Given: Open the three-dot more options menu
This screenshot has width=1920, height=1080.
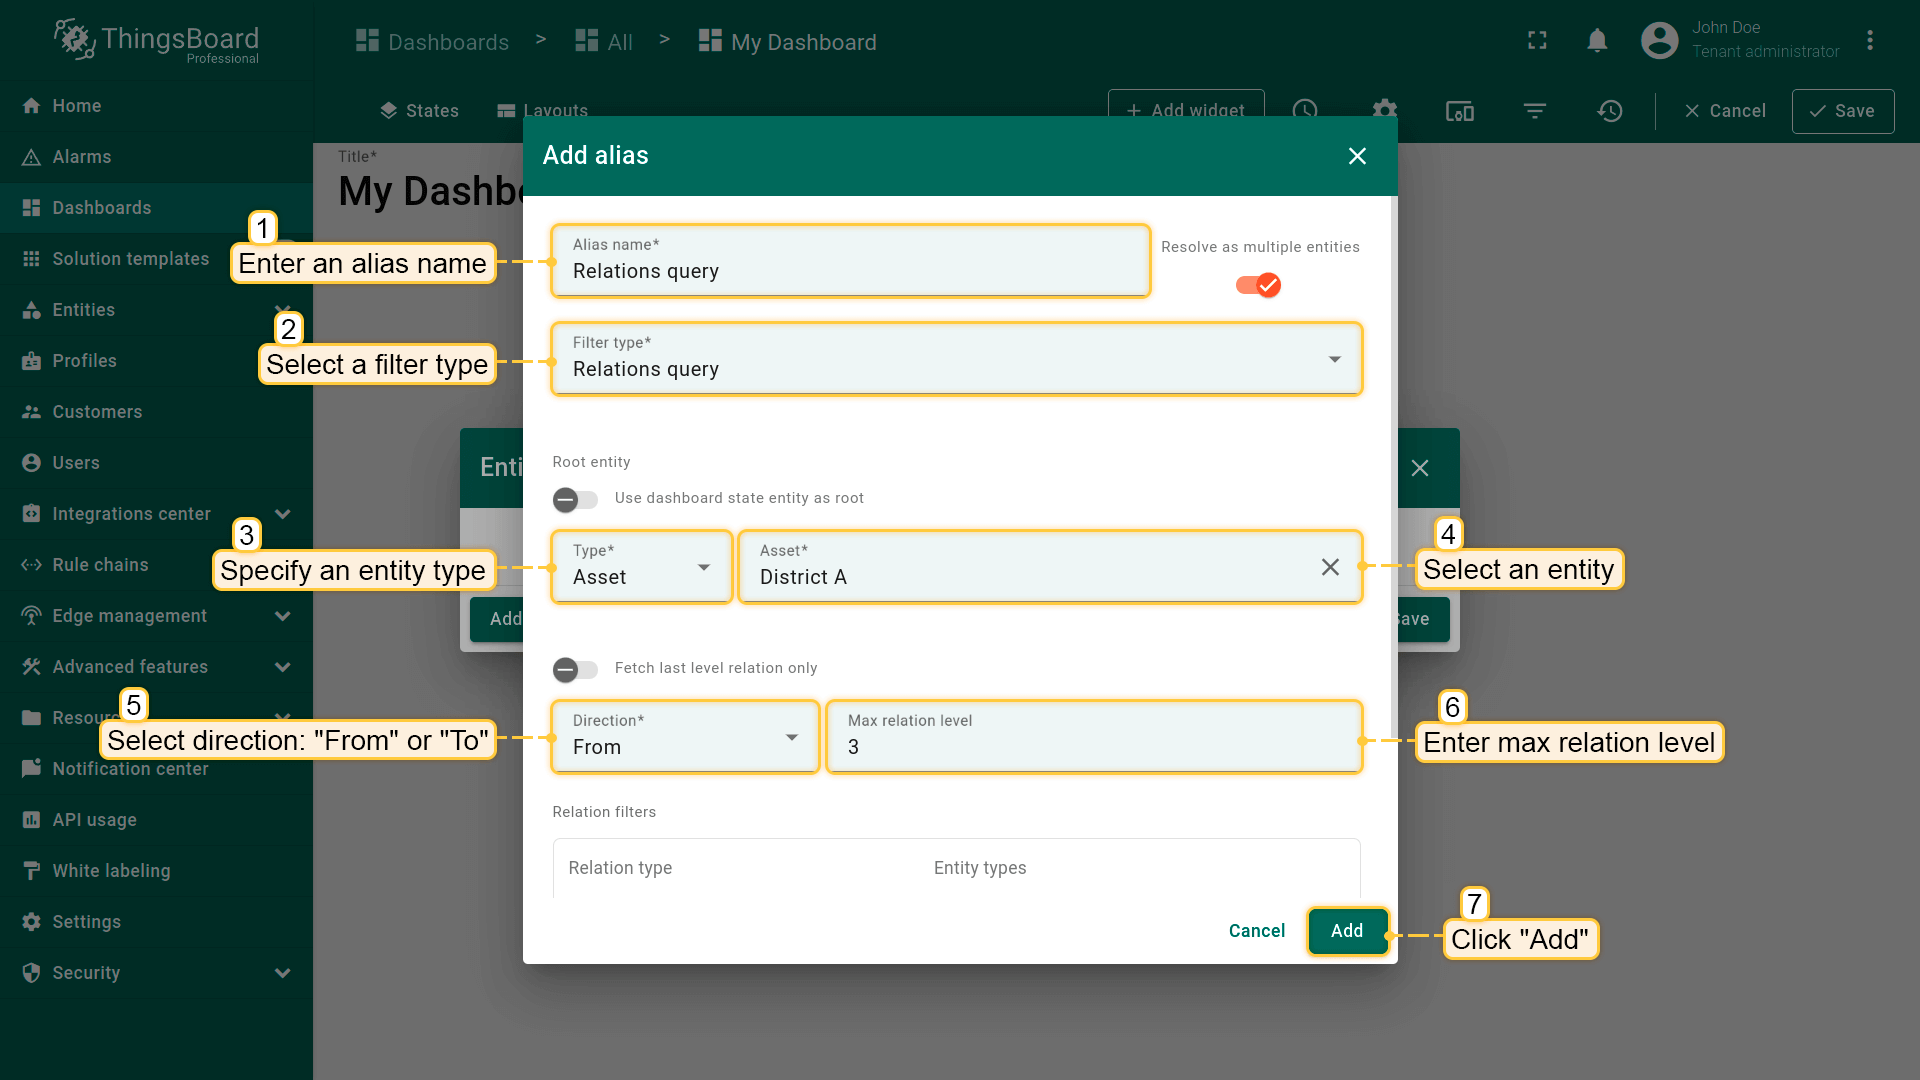Looking at the screenshot, I should [1869, 41].
